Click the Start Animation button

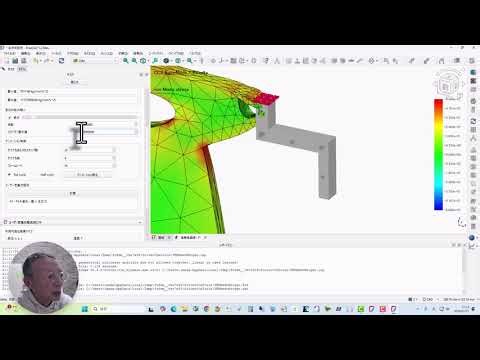[x=87, y=175]
